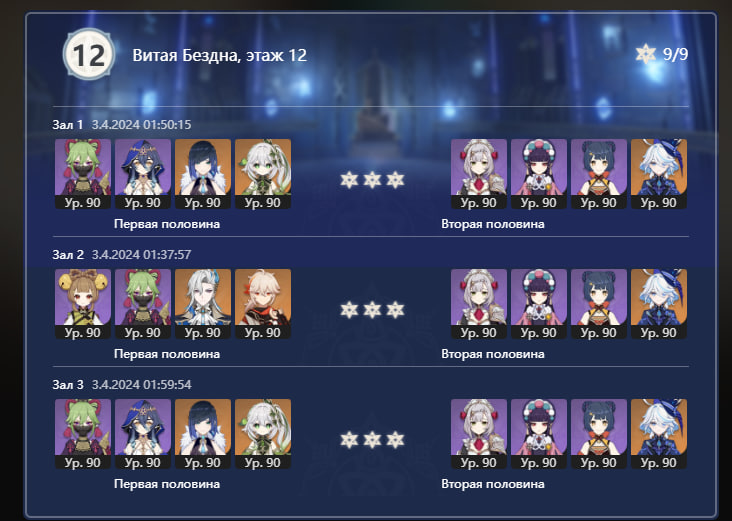Viewport: 732px width, 521px height.
Task: Click the 'Витая Бездна, этаж 12' title
Action: 219,55
